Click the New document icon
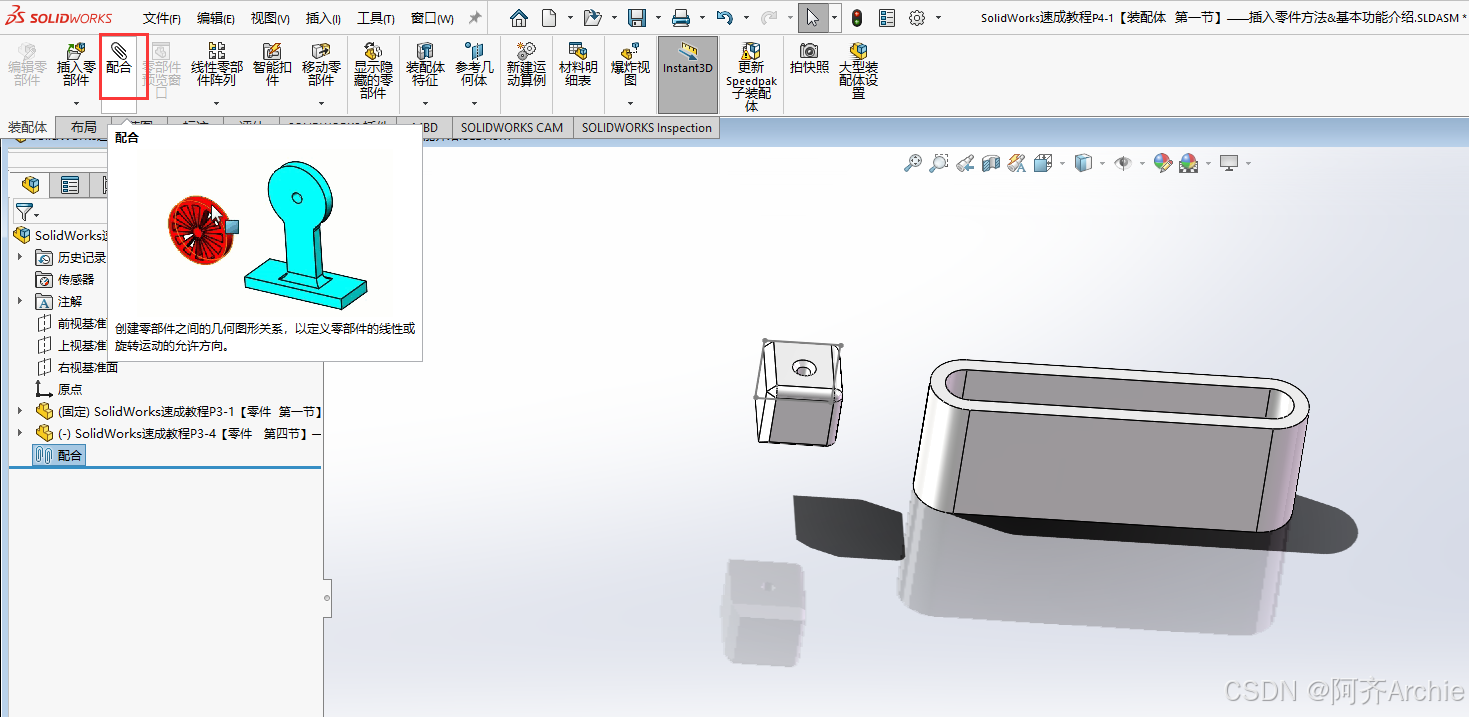Viewport: 1469px width, 717px height. (x=549, y=18)
